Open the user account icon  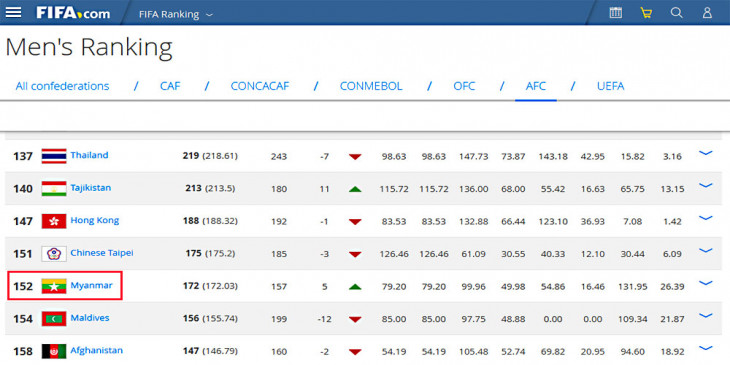[x=707, y=13]
